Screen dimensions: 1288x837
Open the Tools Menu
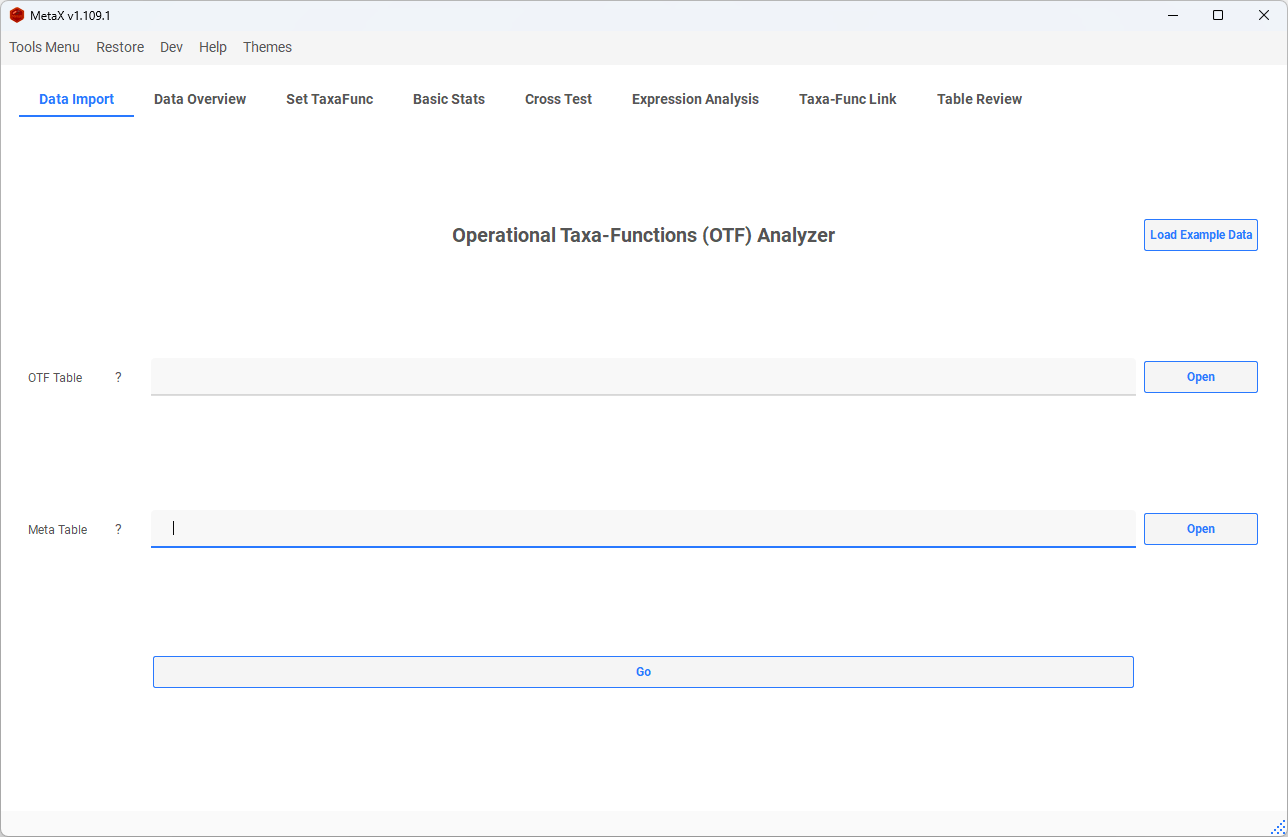point(45,47)
